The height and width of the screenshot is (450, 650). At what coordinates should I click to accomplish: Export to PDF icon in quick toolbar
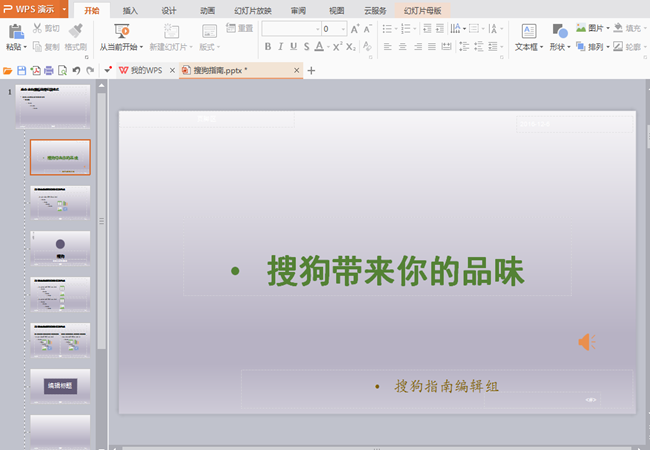click(x=35, y=71)
